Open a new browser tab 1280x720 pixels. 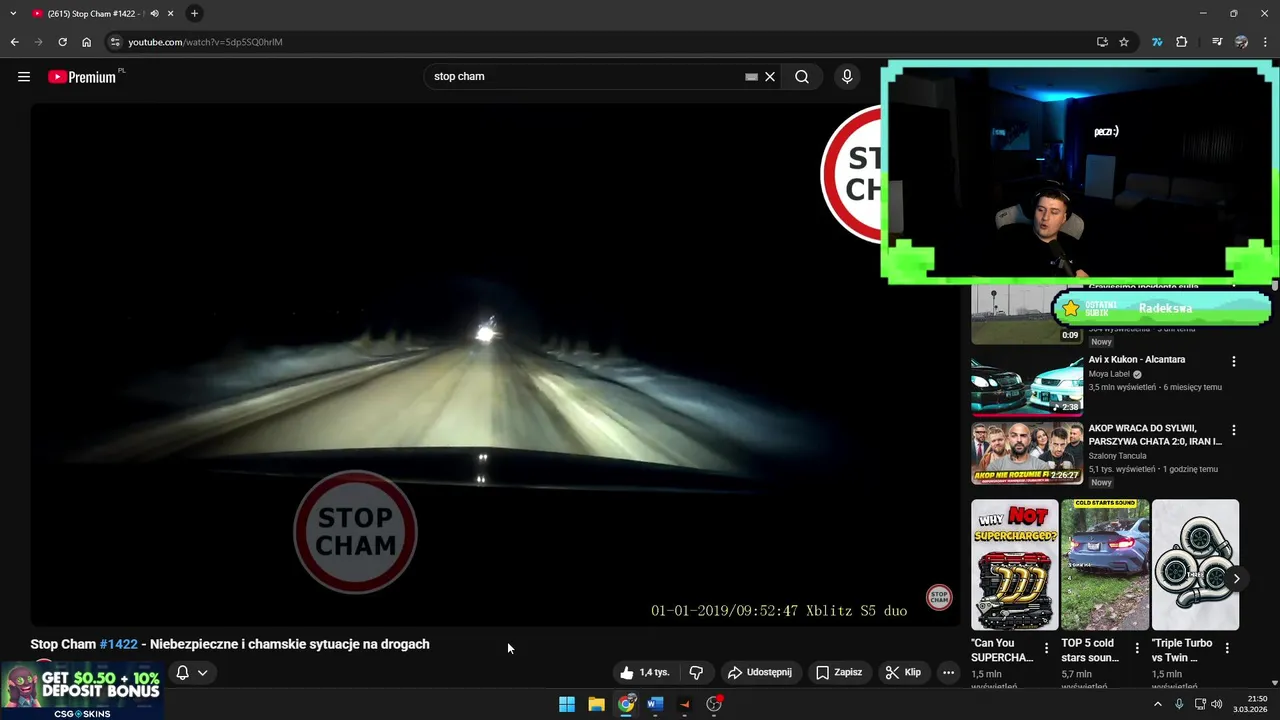pos(194,13)
